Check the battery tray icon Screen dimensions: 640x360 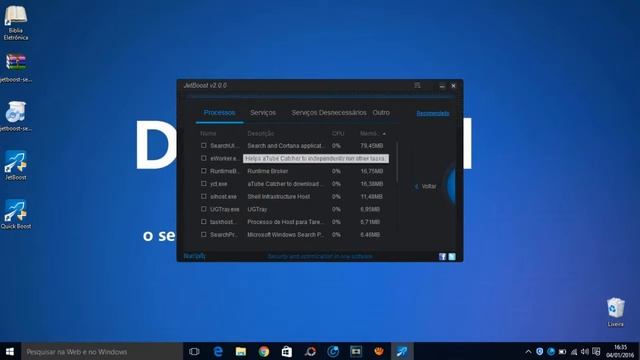tap(562, 351)
